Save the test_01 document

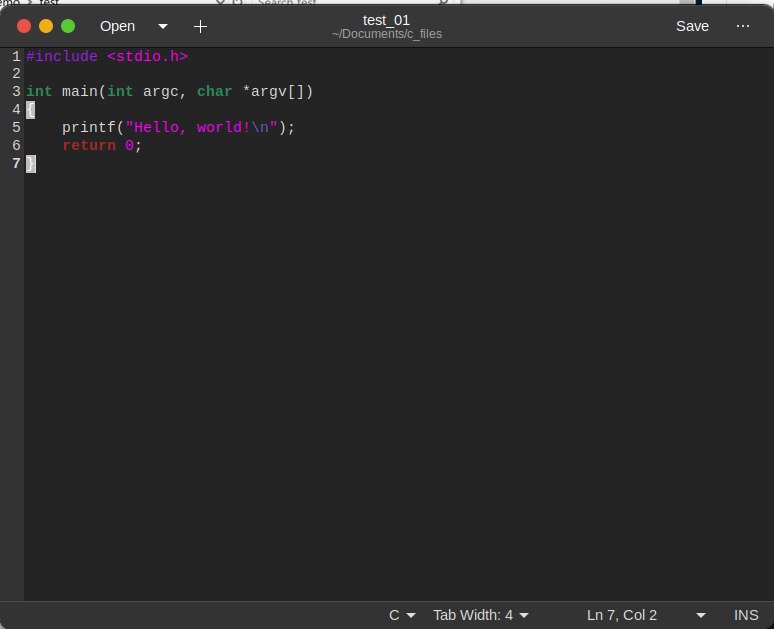coord(692,26)
